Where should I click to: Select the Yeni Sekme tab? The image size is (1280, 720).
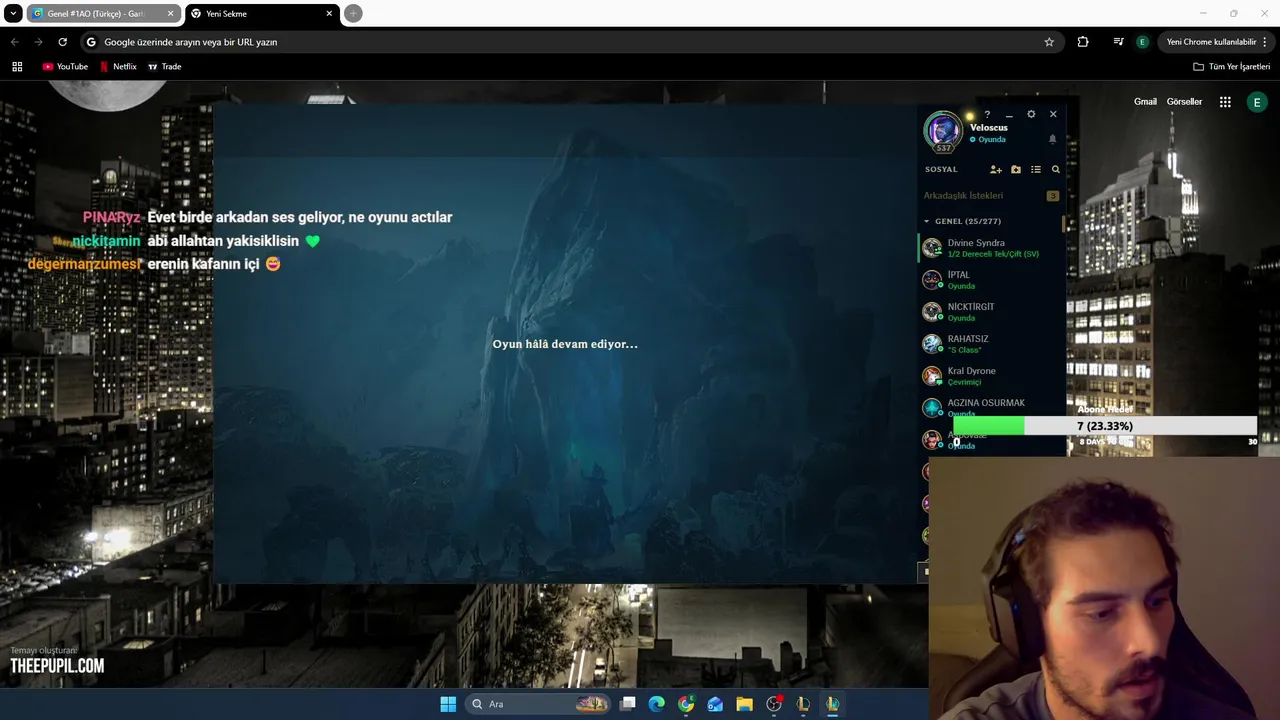click(260, 14)
